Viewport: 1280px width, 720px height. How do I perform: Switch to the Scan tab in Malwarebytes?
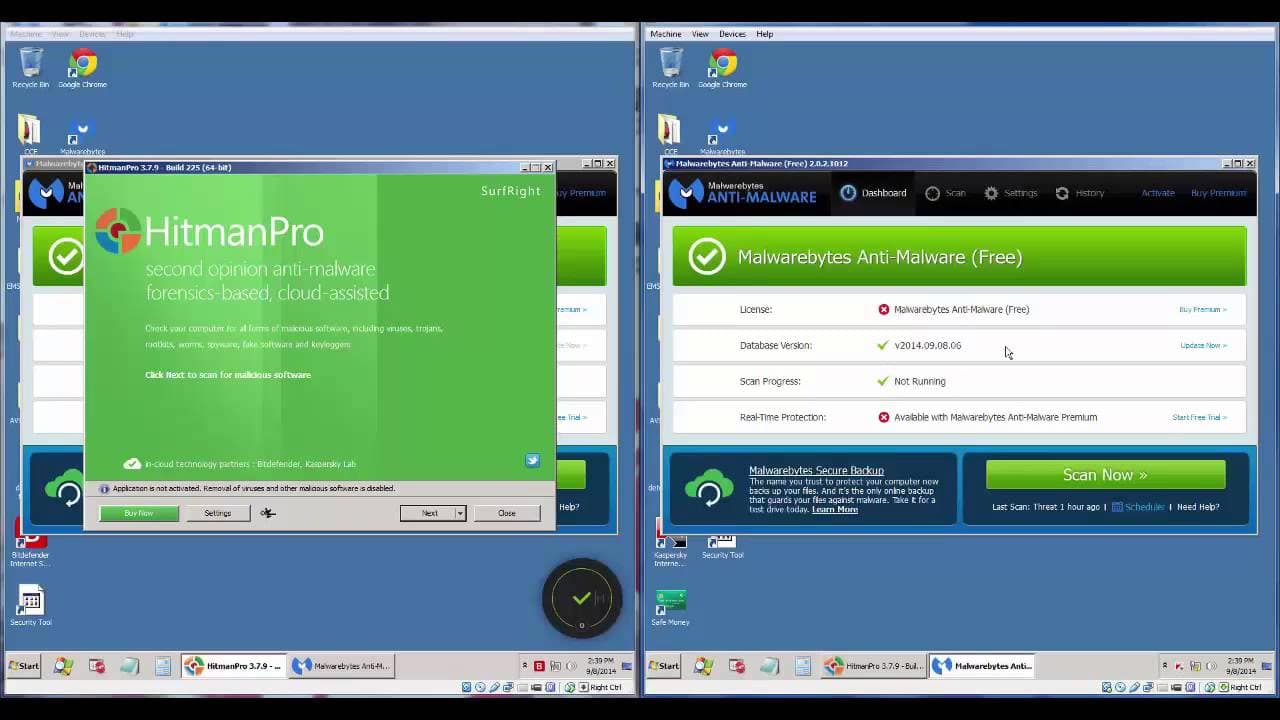(945, 193)
